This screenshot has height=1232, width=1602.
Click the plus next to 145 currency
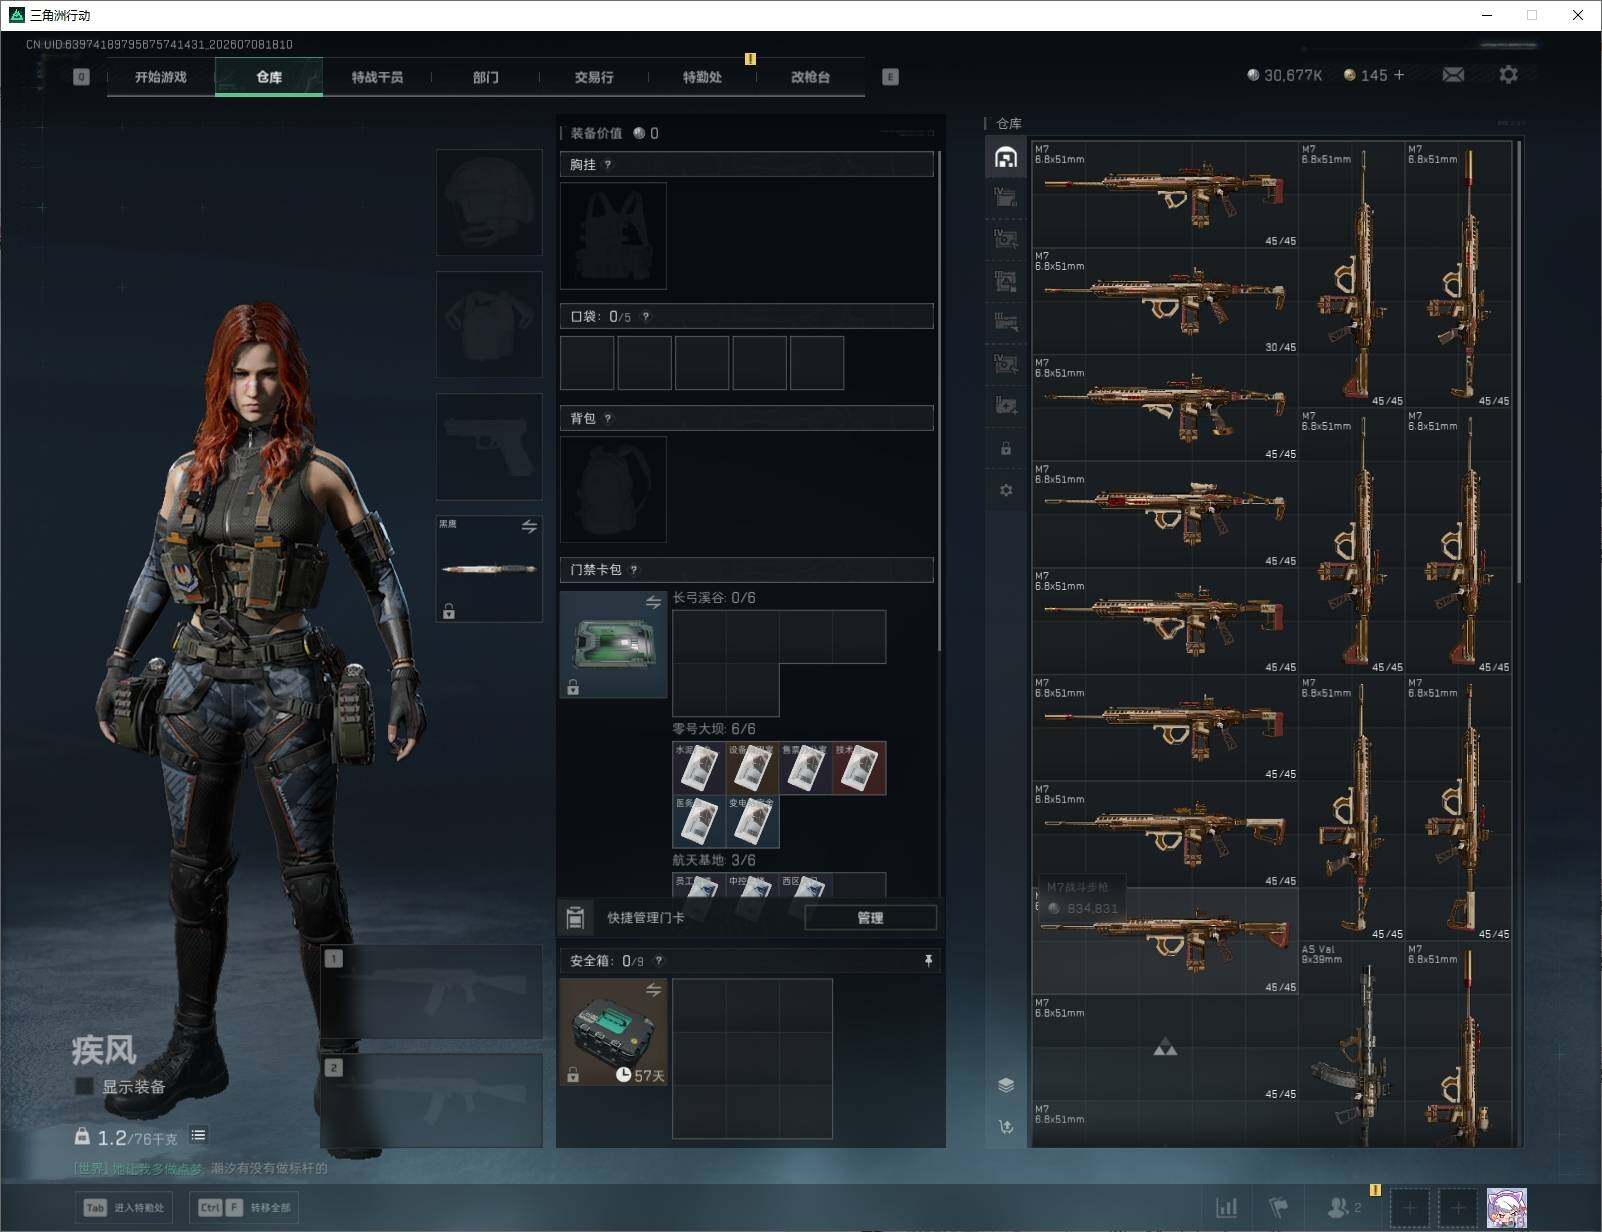pyautogui.click(x=1399, y=75)
